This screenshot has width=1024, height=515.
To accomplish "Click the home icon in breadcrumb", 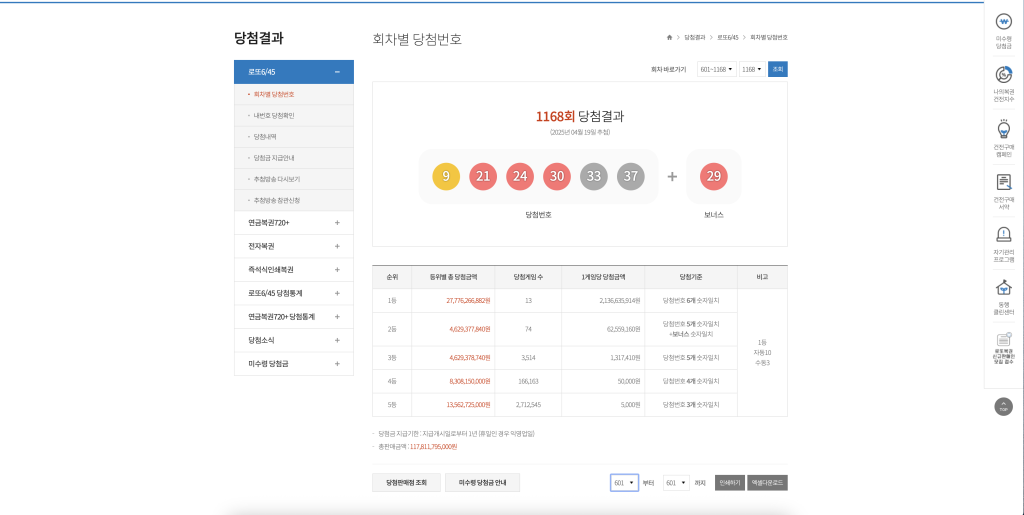I will pos(669,37).
